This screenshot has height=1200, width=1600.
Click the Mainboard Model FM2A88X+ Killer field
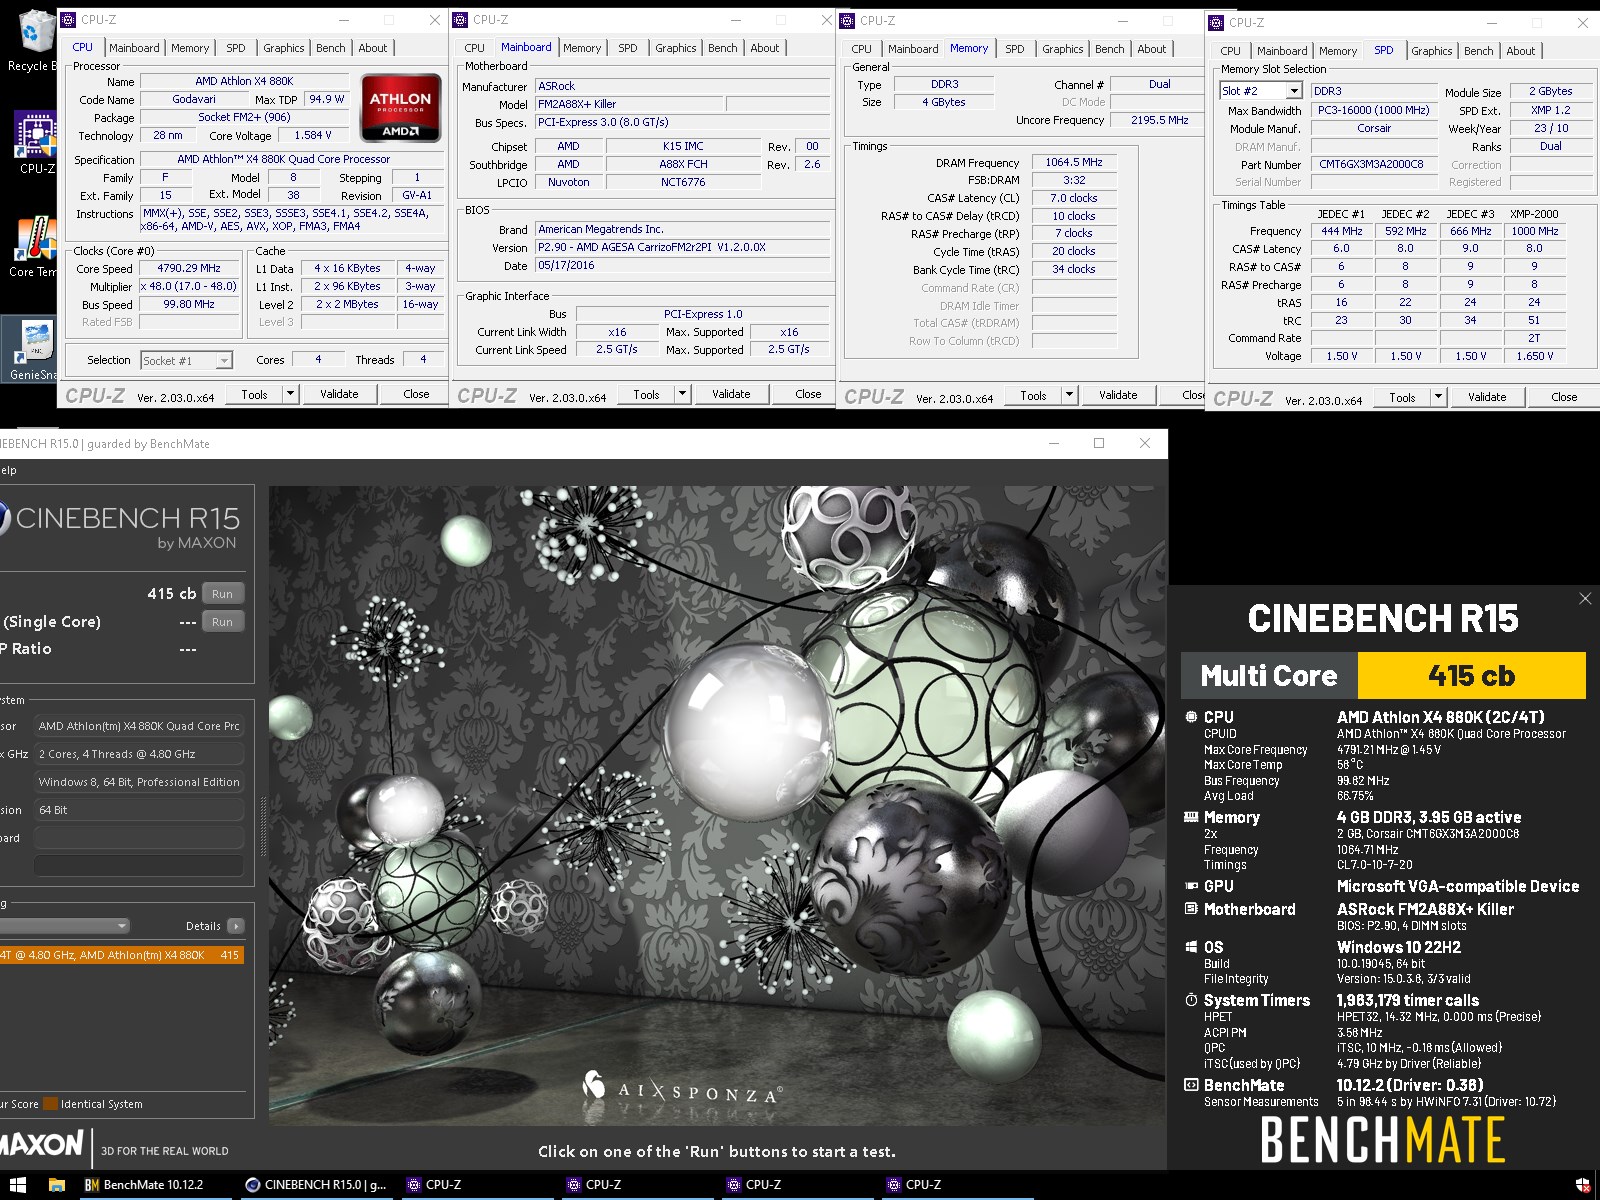(629, 104)
